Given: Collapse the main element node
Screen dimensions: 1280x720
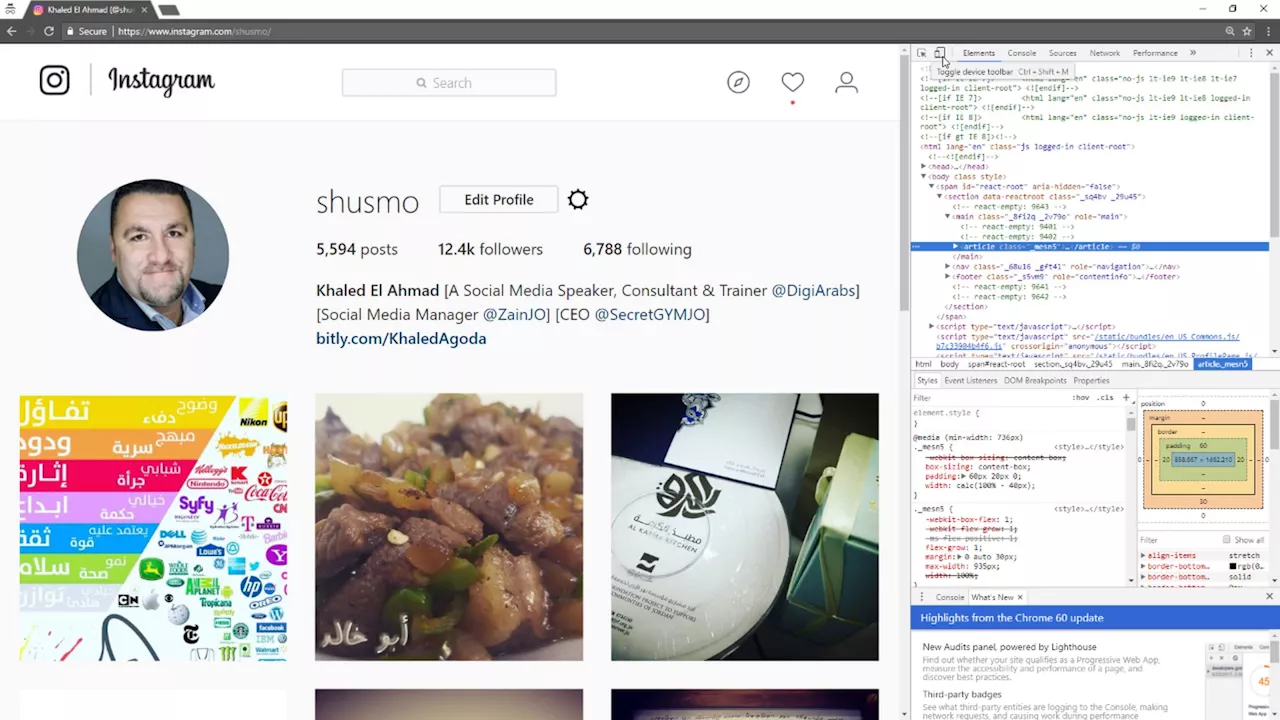Looking at the screenshot, I should [947, 217].
